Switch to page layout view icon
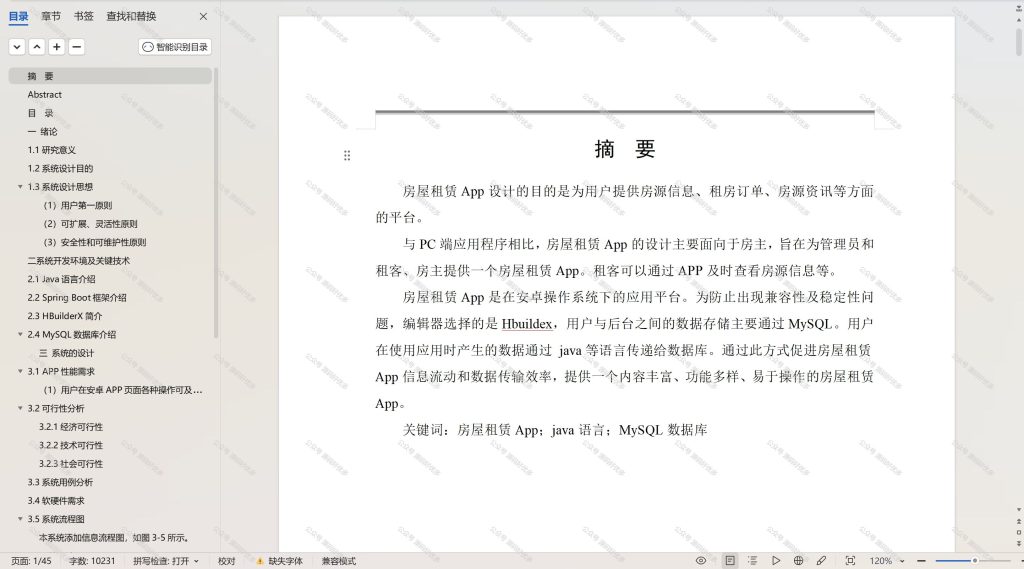Image resolution: width=1024 pixels, height=569 pixels. click(729, 561)
